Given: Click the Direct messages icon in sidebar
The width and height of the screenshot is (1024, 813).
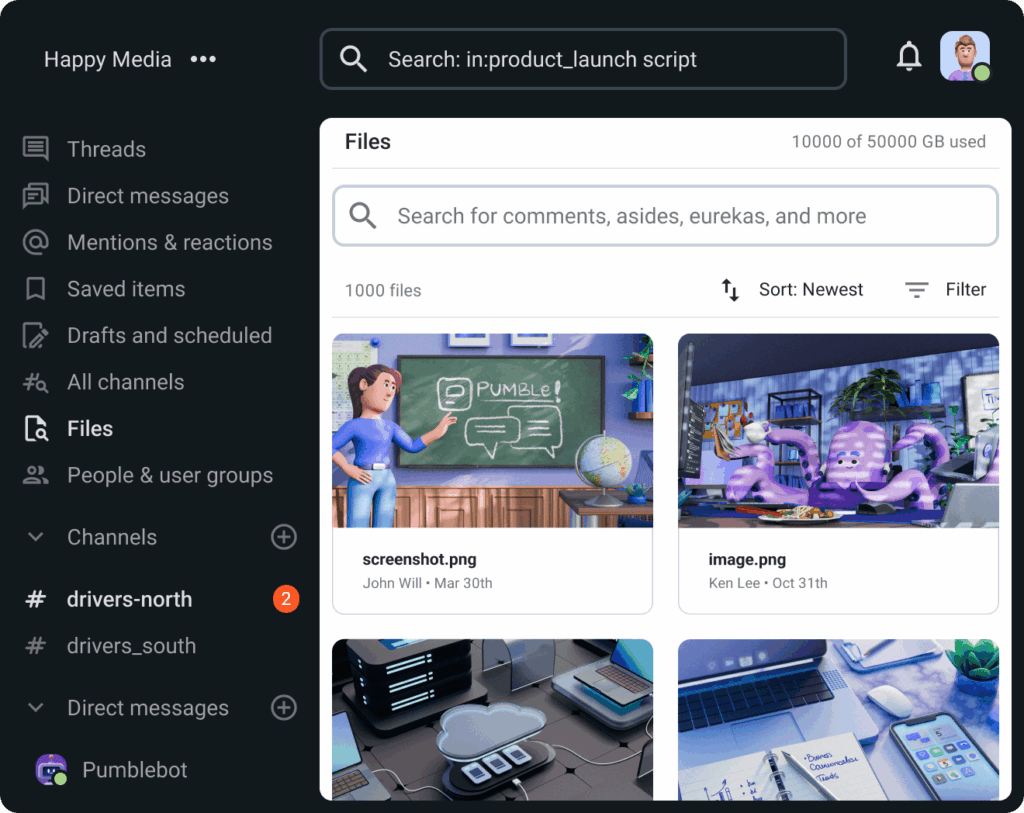Looking at the screenshot, I should click(35, 196).
